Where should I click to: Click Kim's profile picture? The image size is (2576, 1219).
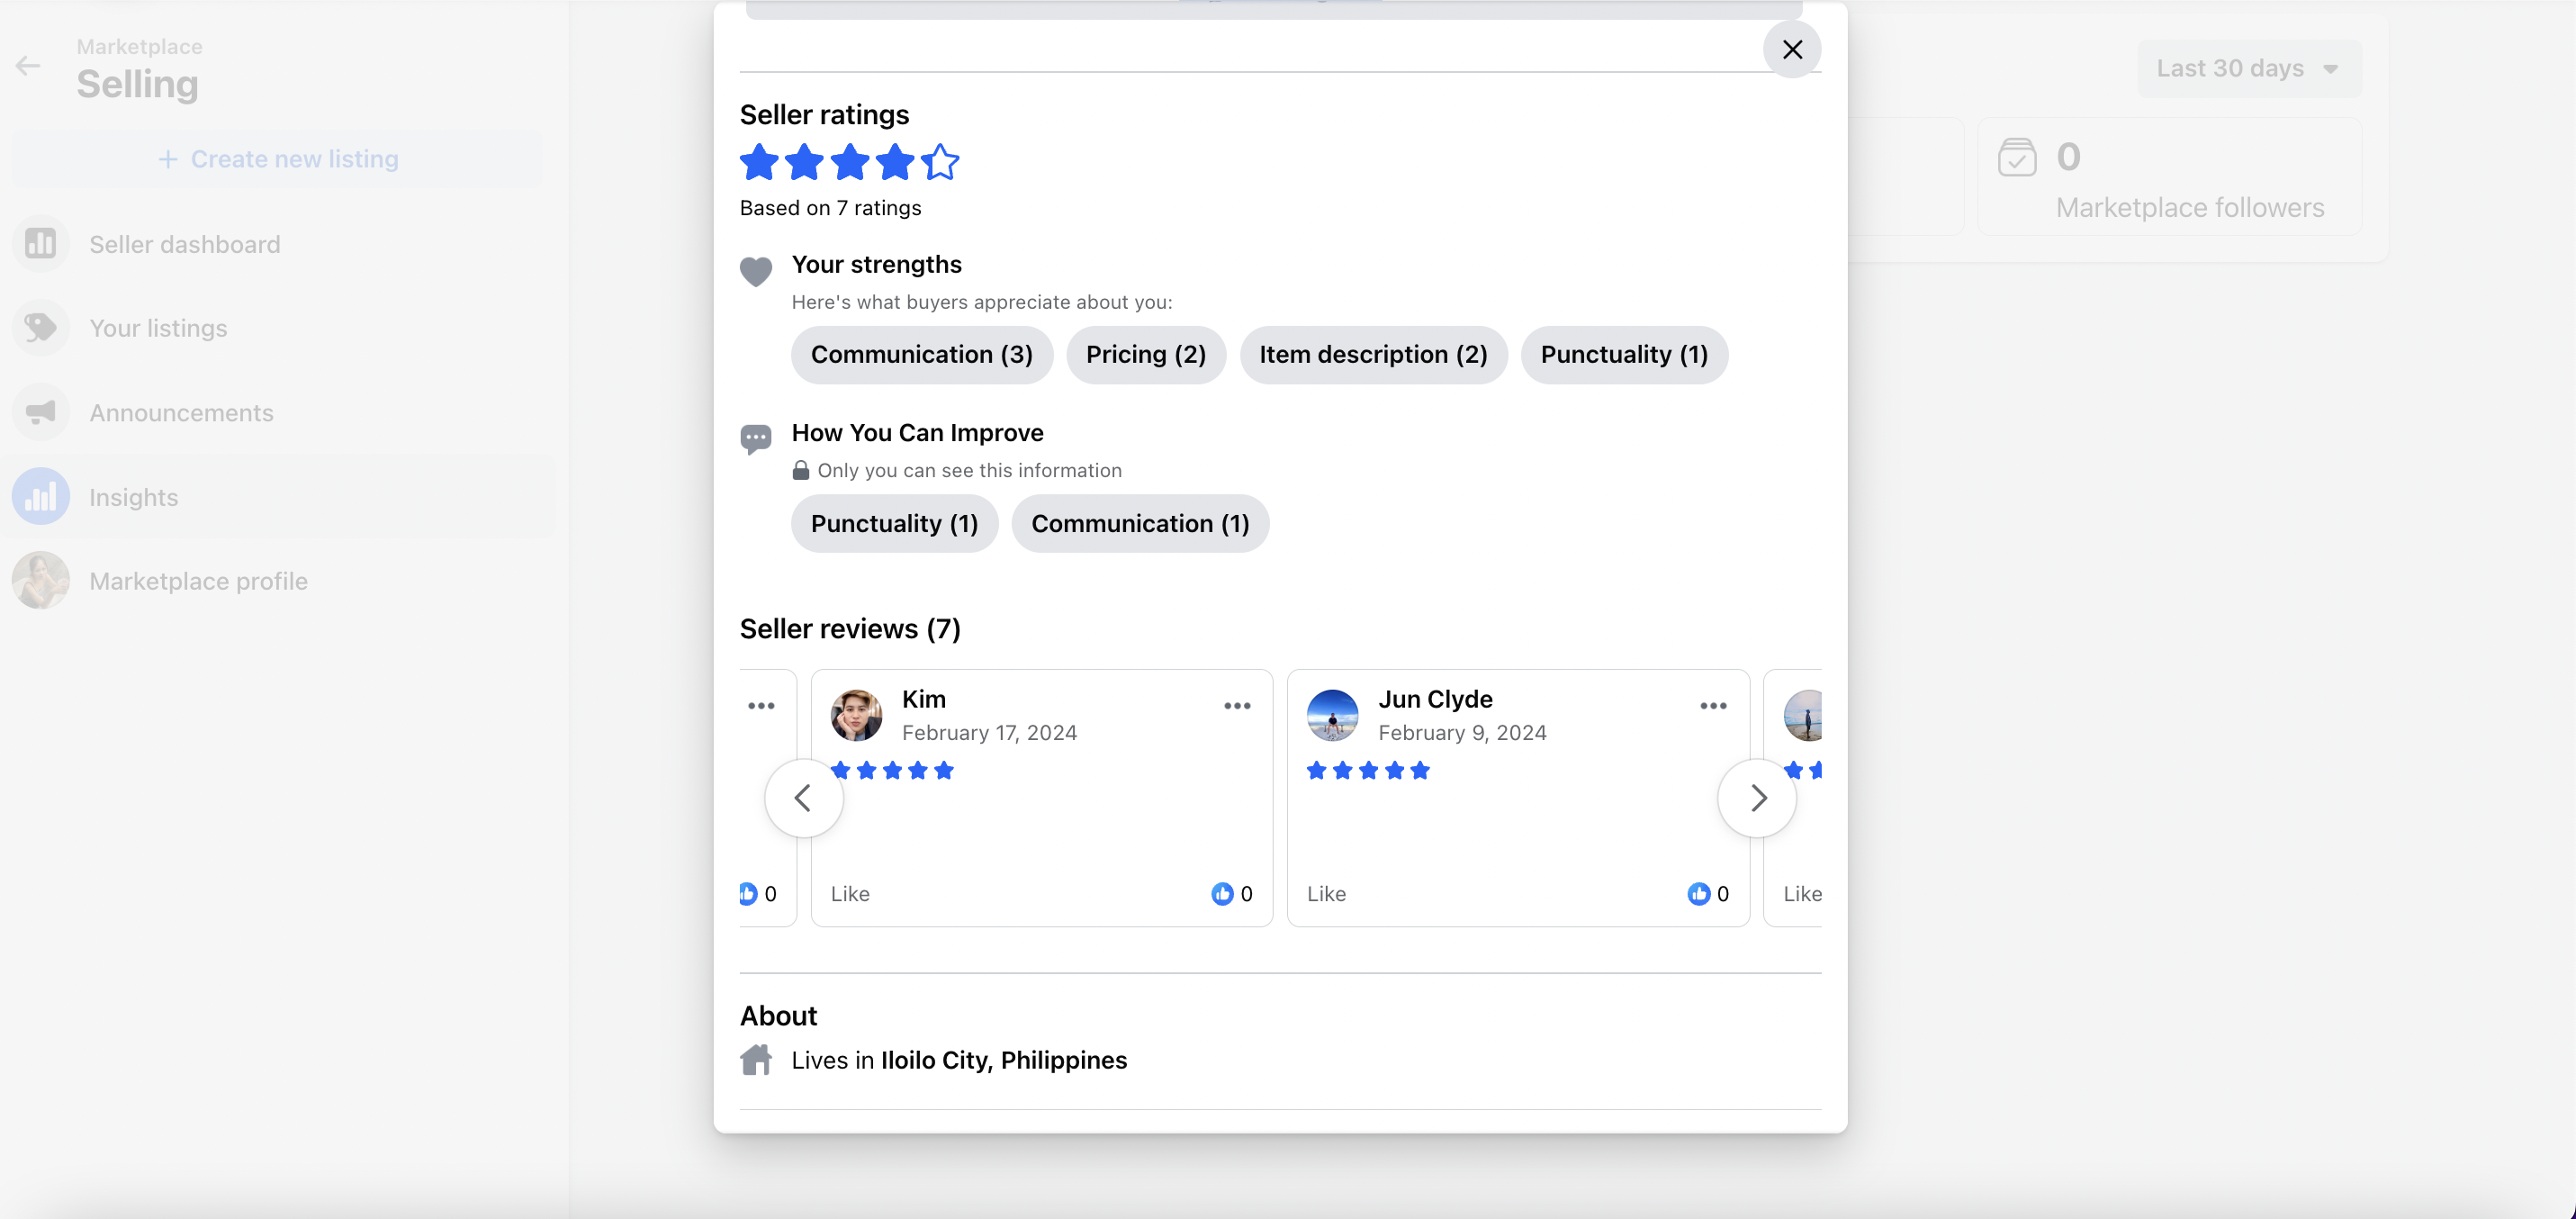point(856,715)
